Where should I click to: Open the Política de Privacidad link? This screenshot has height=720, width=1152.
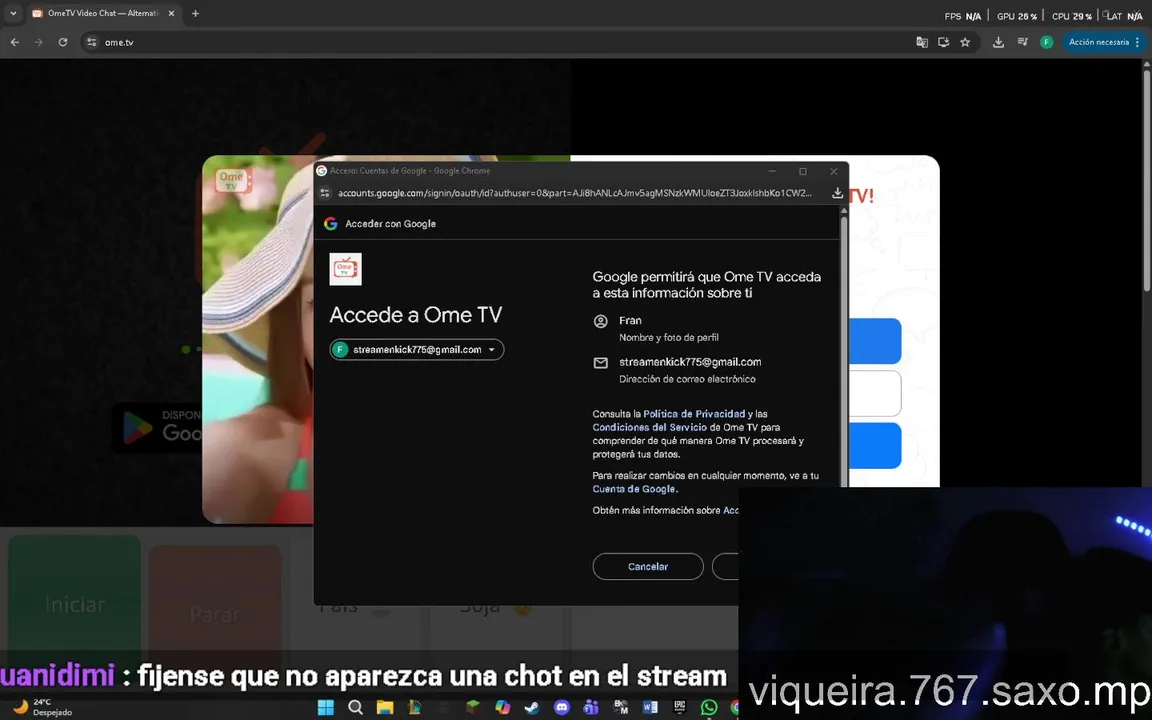tap(694, 414)
